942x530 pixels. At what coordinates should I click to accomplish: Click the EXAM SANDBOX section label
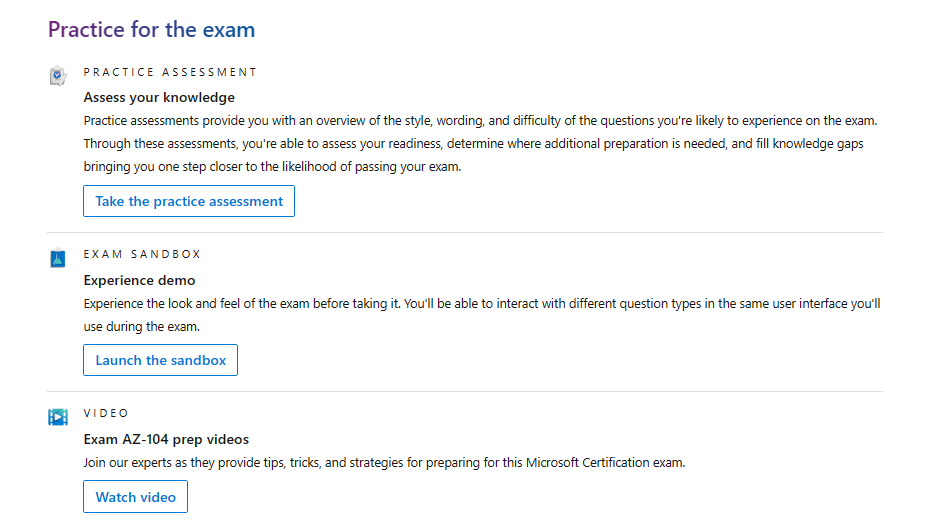pyautogui.click(x=142, y=254)
